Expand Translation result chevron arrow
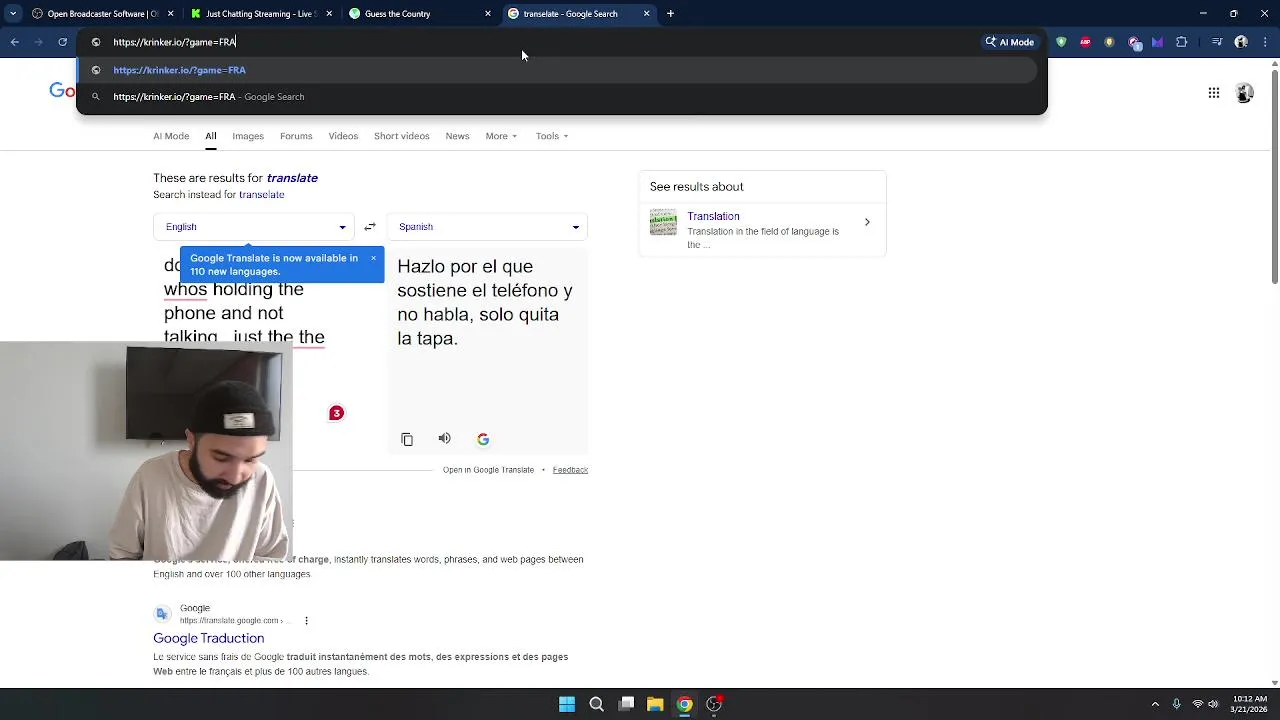This screenshot has height=720, width=1280. point(867,222)
